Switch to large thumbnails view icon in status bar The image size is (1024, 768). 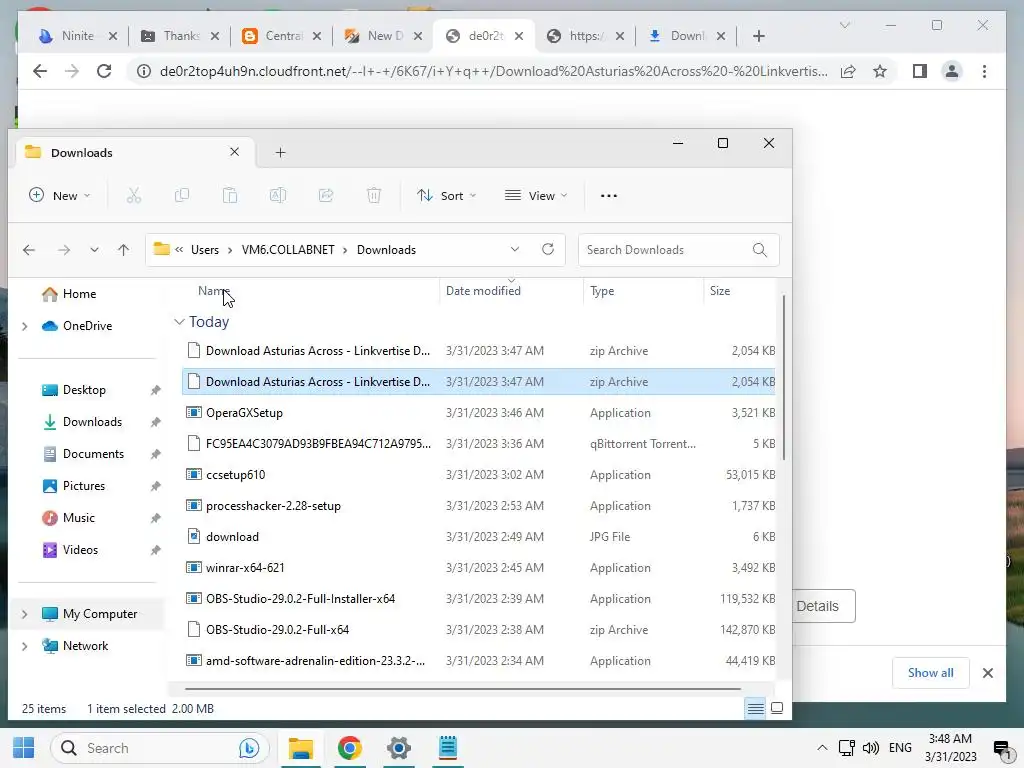[x=777, y=709]
